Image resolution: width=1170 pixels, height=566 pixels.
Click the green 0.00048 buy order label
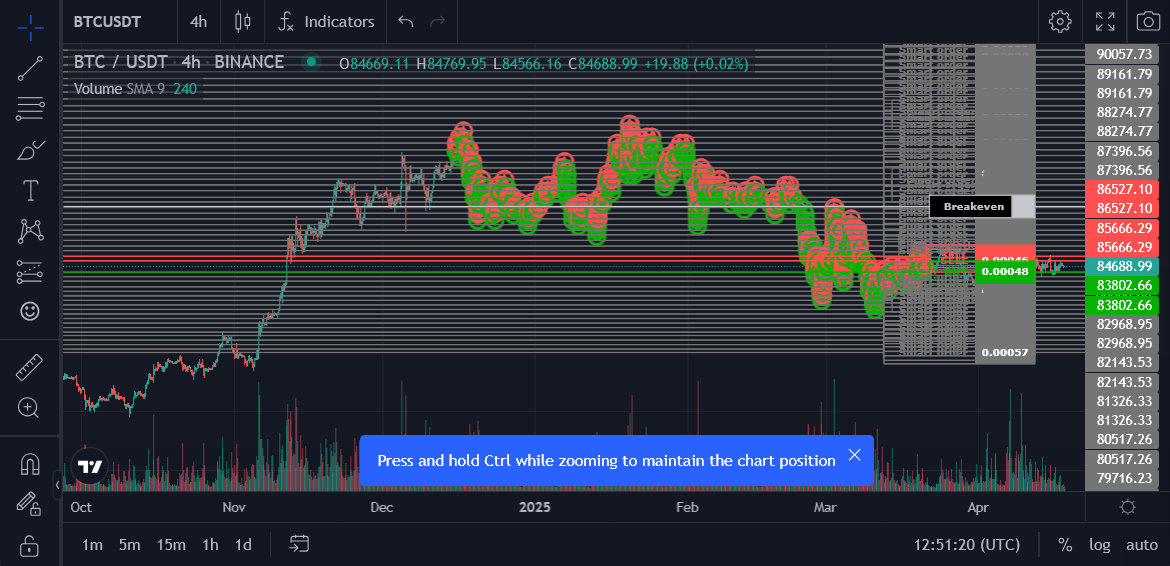click(1004, 271)
